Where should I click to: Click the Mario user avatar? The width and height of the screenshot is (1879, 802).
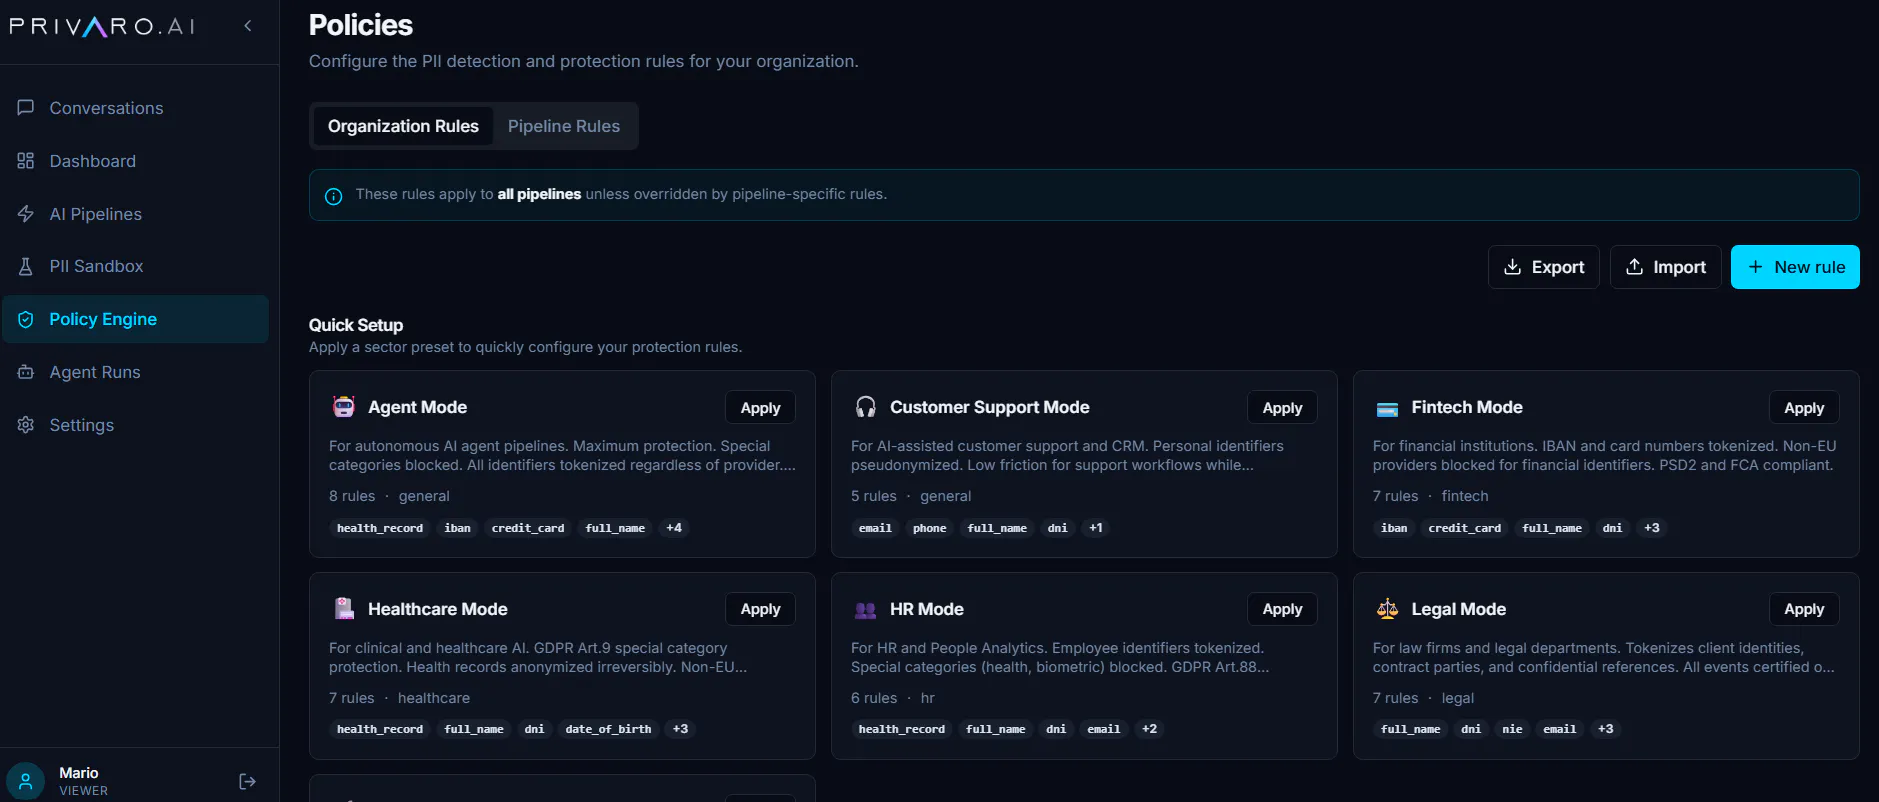pyautogui.click(x=26, y=781)
